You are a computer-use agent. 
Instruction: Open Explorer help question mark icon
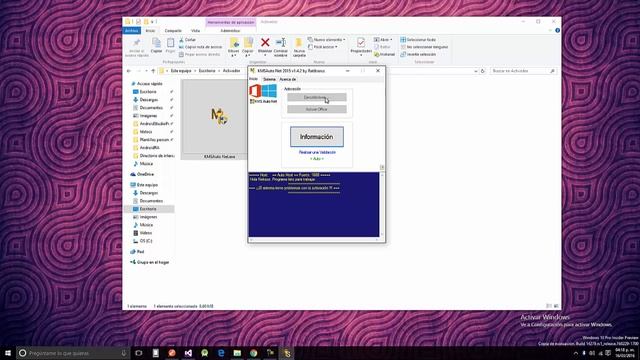point(557,31)
